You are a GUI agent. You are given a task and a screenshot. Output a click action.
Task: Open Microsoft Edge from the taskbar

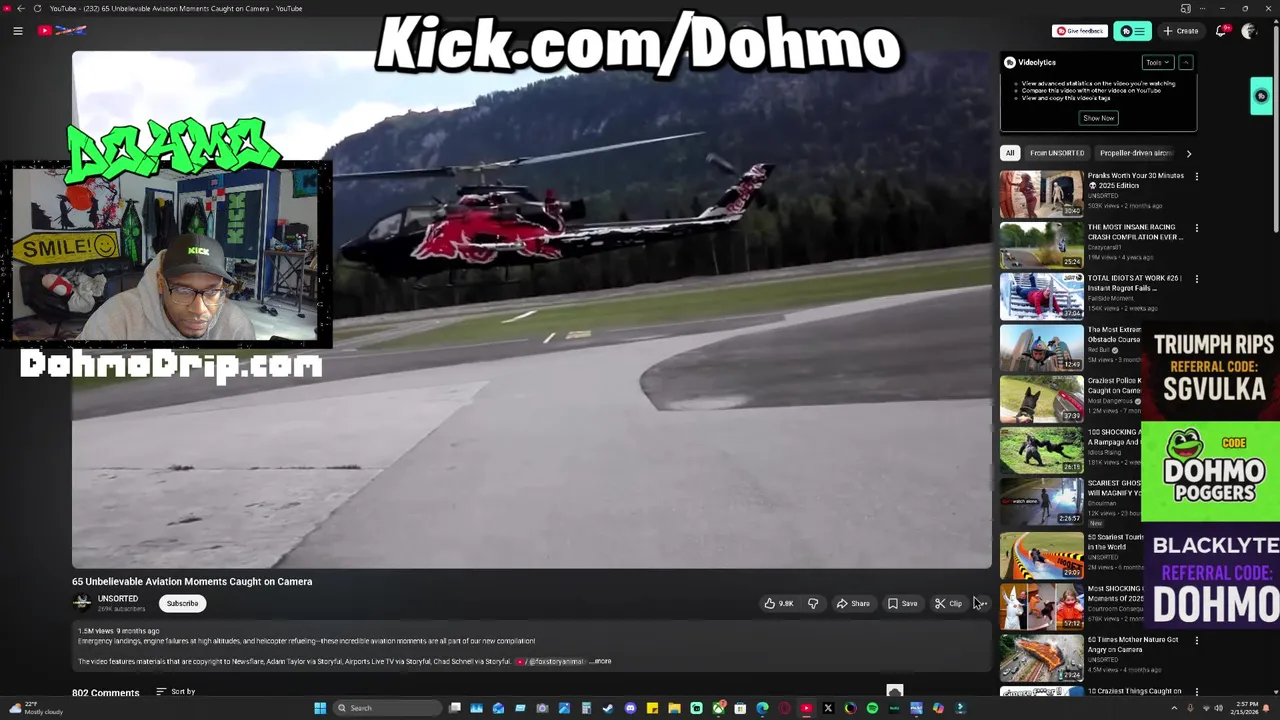click(x=762, y=708)
